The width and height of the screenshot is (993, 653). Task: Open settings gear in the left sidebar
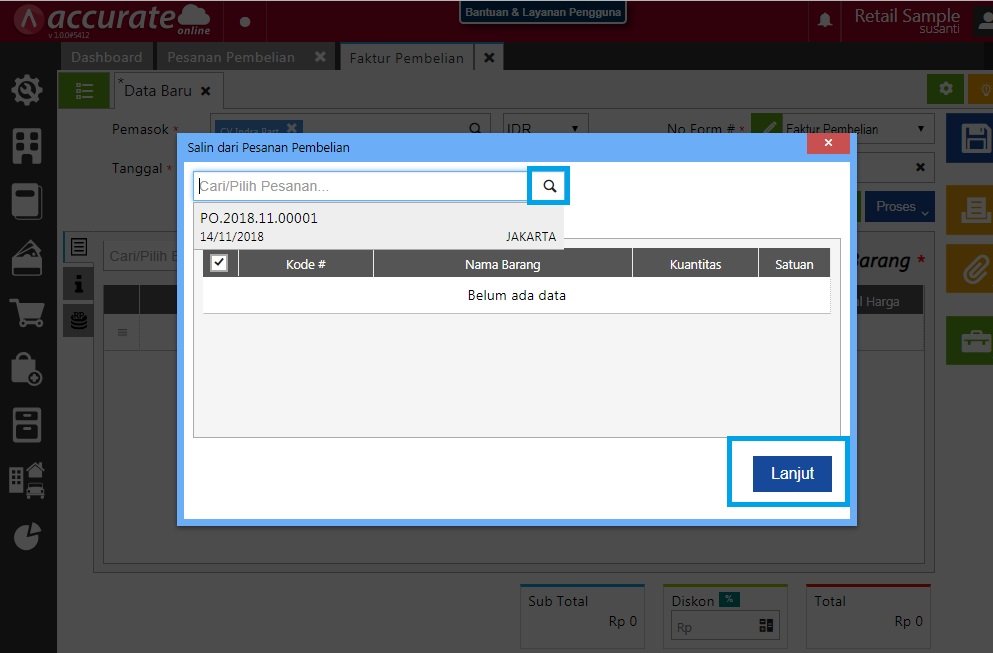27,91
